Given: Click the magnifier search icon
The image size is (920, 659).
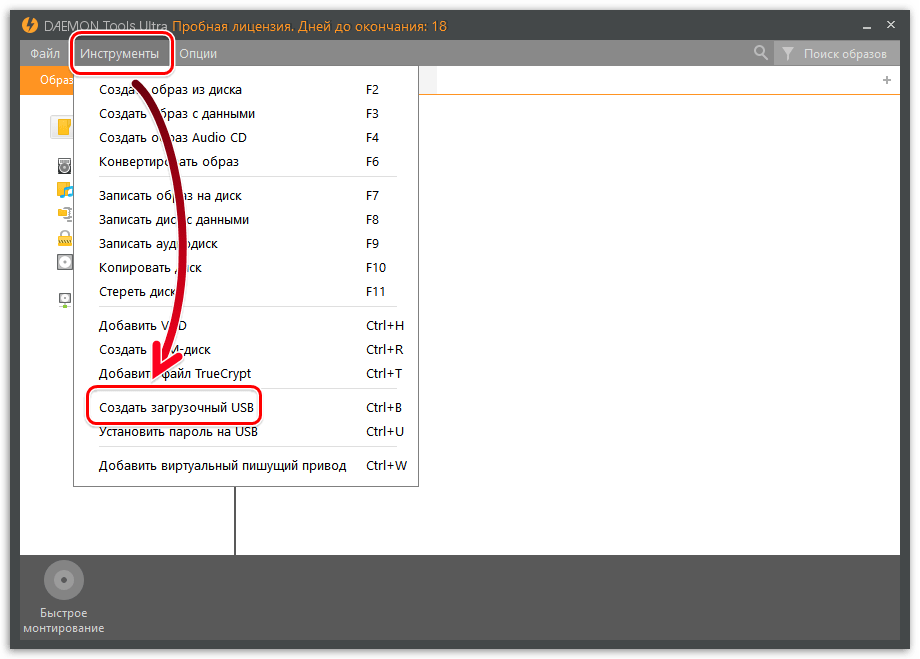Looking at the screenshot, I should tap(761, 53).
